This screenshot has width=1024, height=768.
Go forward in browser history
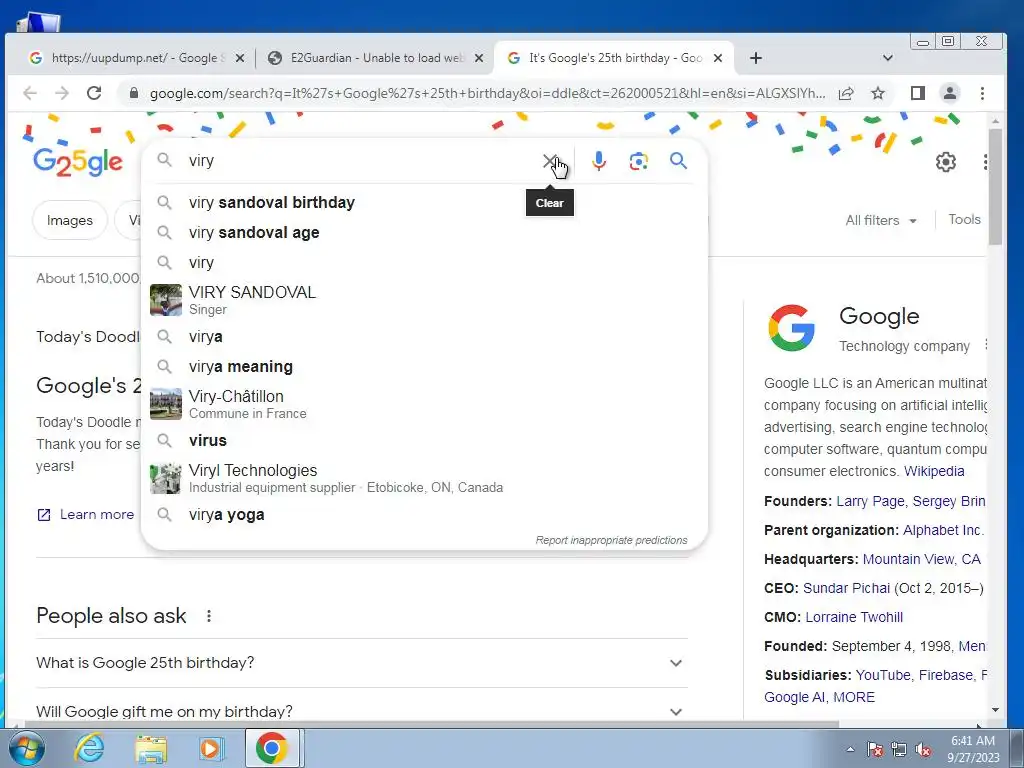[62, 93]
